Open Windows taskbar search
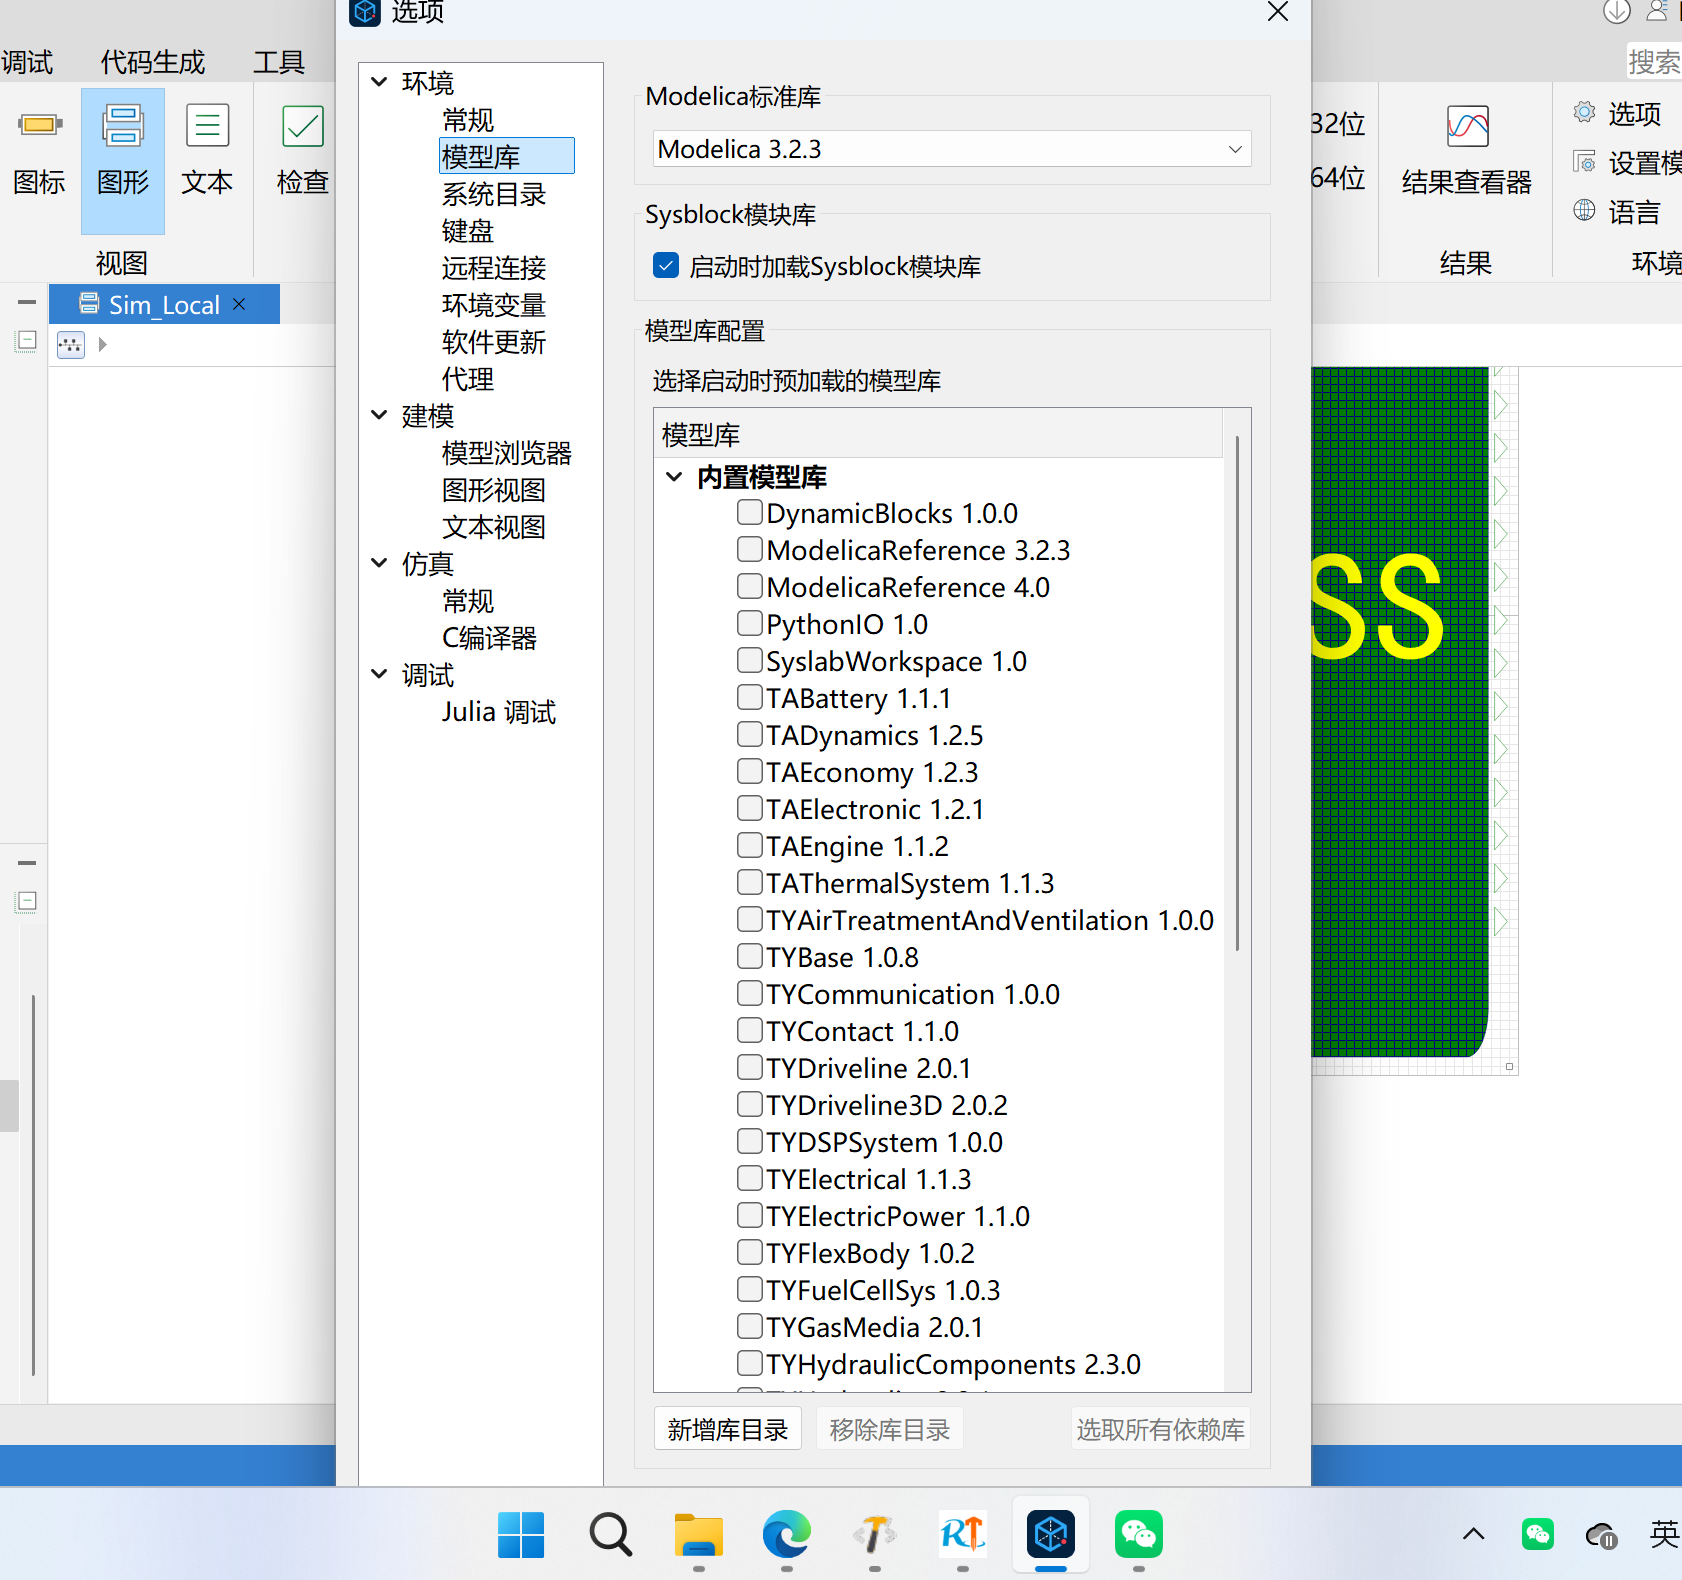Image resolution: width=1682 pixels, height=1580 pixels. [610, 1534]
